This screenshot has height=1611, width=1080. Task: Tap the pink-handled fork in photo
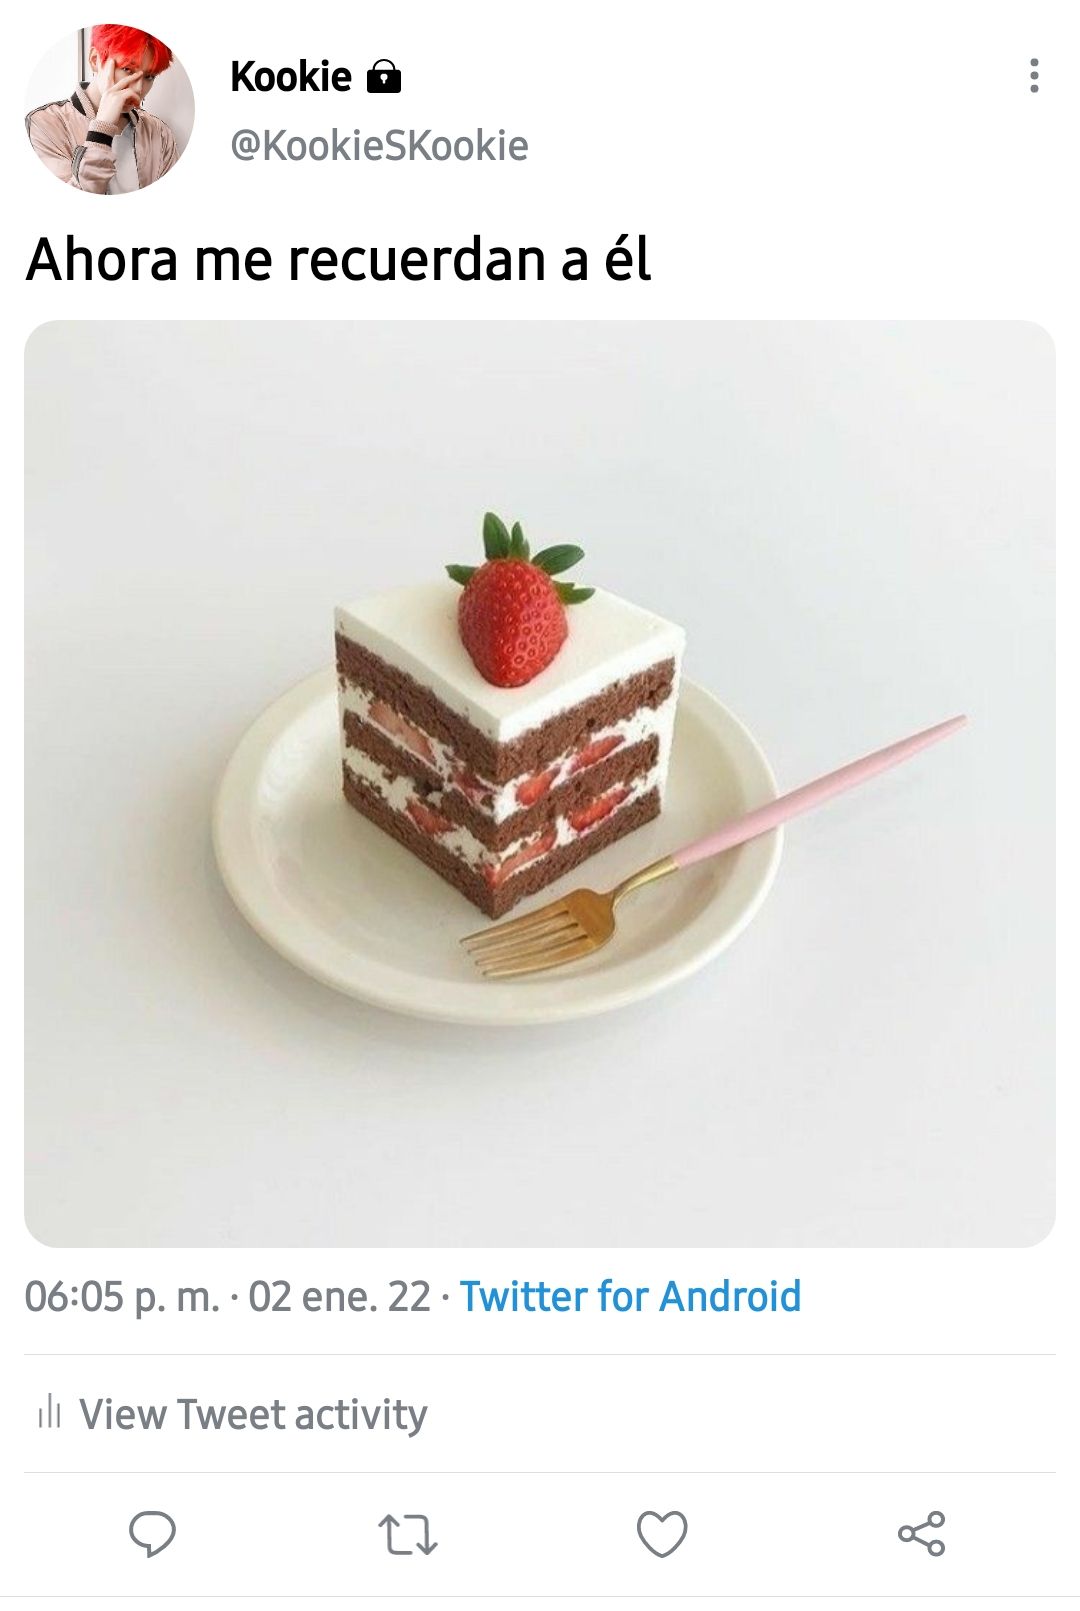pyautogui.click(x=712, y=848)
